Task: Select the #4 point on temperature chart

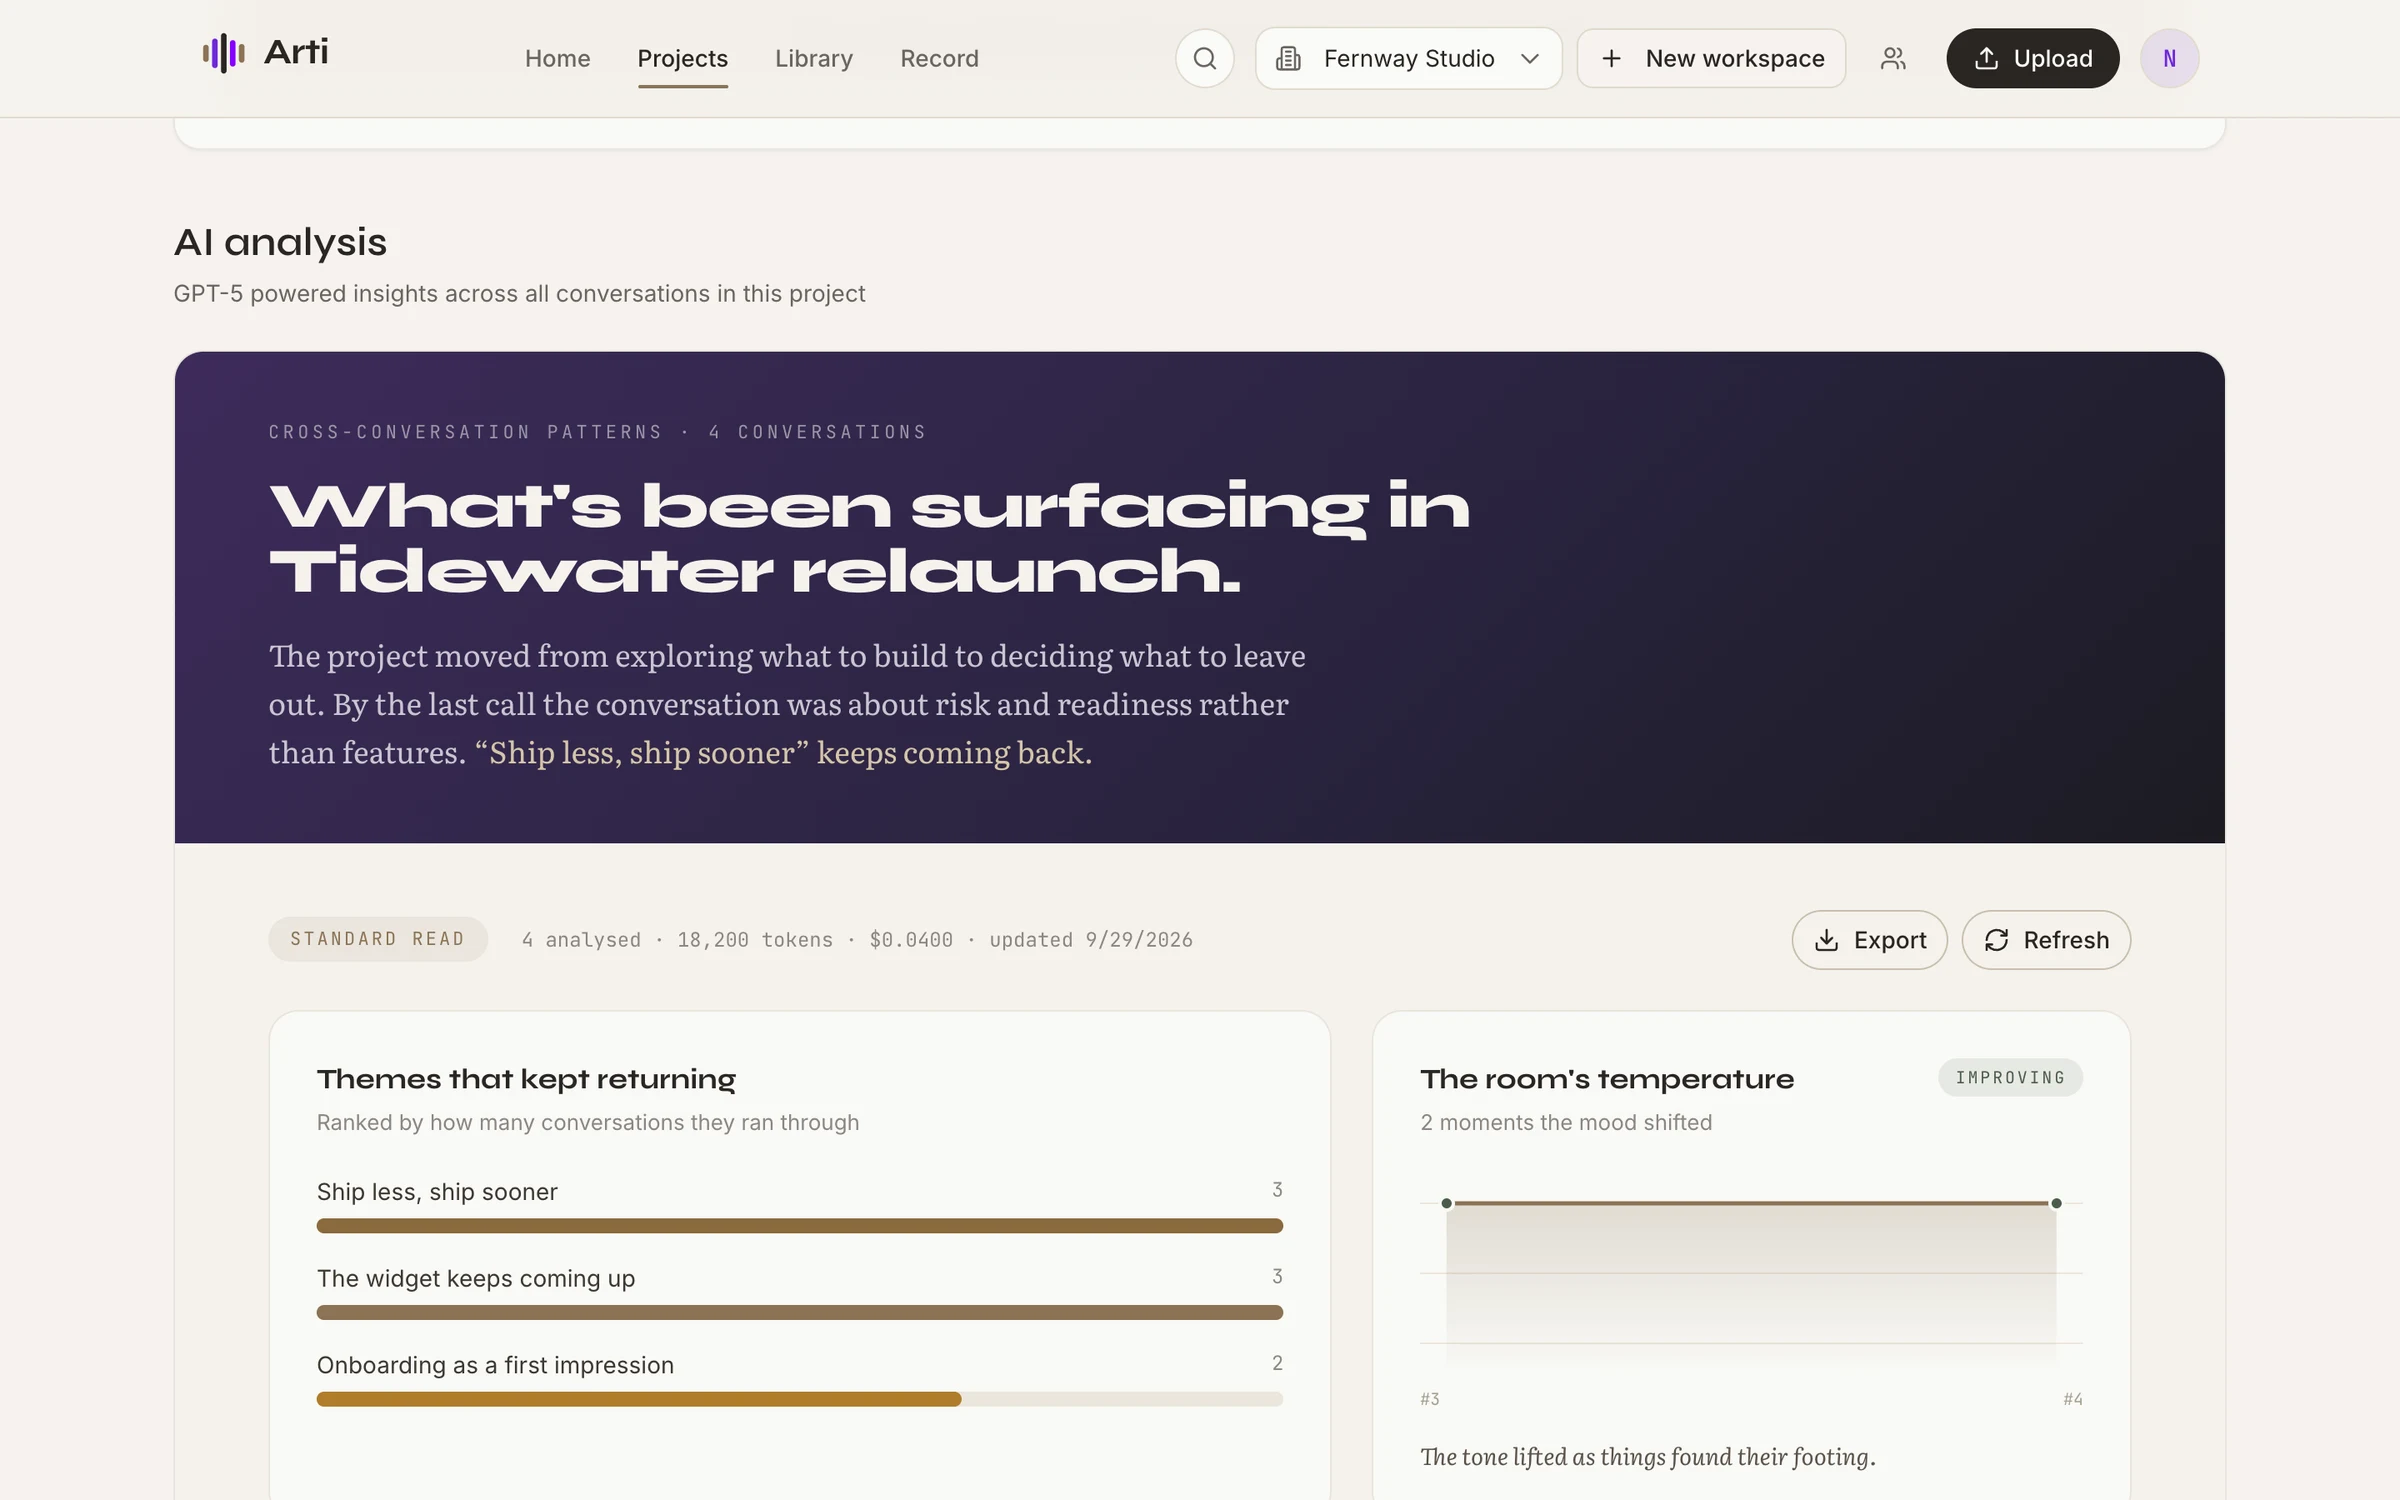Action: coord(2056,1203)
